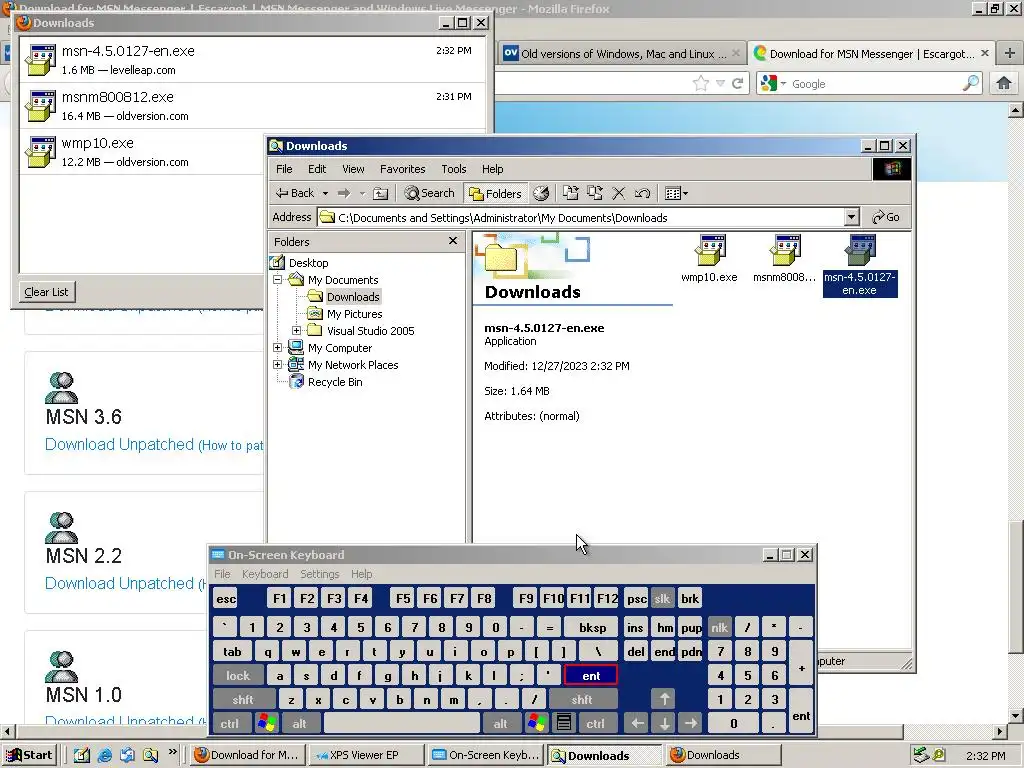Click the application menu key on keyboard
The height and width of the screenshot is (768, 1024).
(x=564, y=724)
